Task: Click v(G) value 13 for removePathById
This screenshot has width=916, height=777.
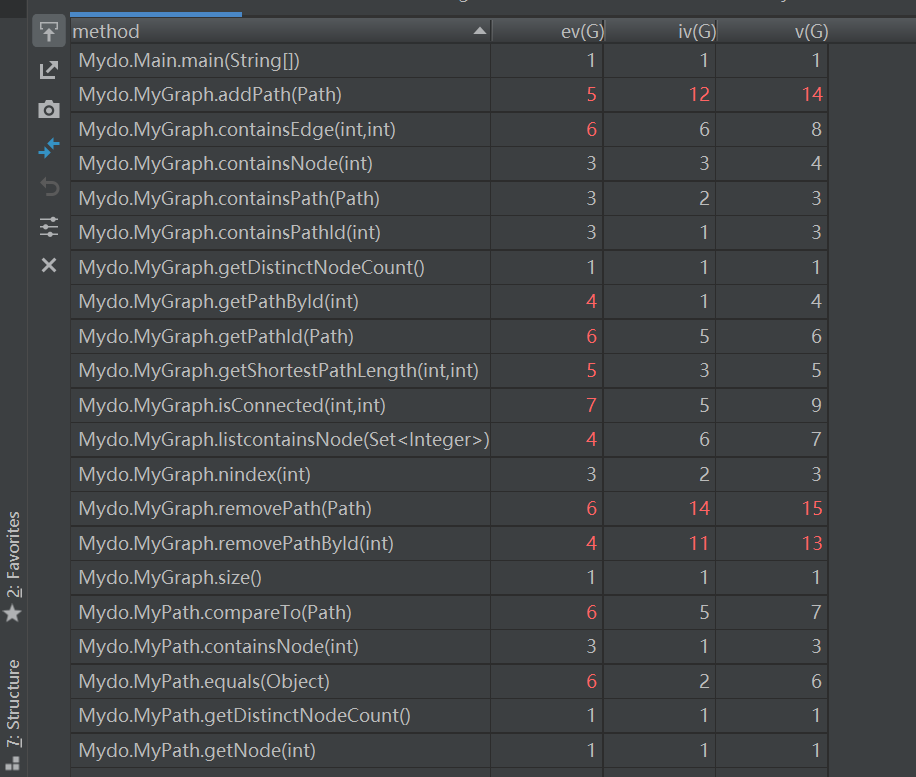Action: coord(812,543)
